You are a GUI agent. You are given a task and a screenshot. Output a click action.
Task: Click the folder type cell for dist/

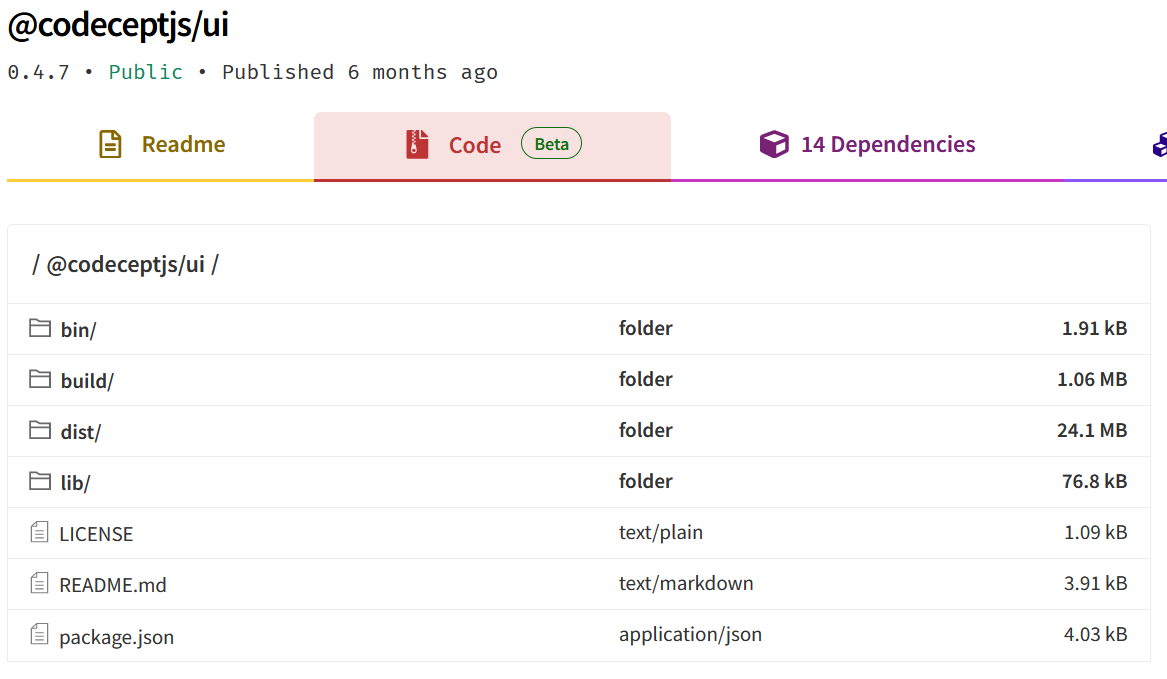coord(646,430)
